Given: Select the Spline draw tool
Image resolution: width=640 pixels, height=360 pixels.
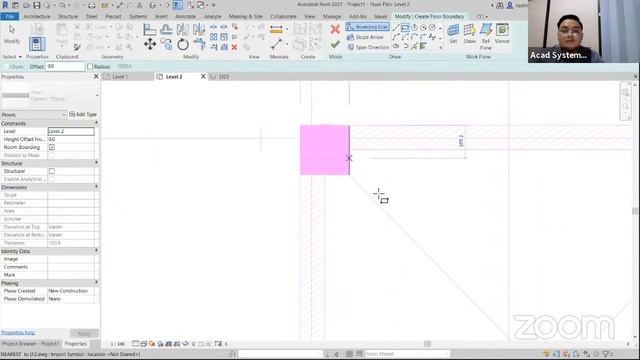Looking at the screenshot, I should click(432, 37).
